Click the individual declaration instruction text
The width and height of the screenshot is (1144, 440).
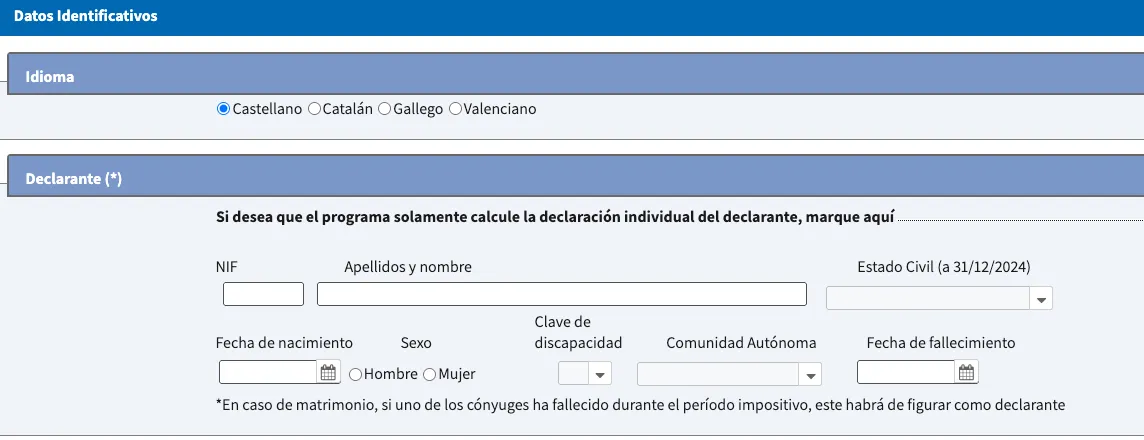point(555,216)
